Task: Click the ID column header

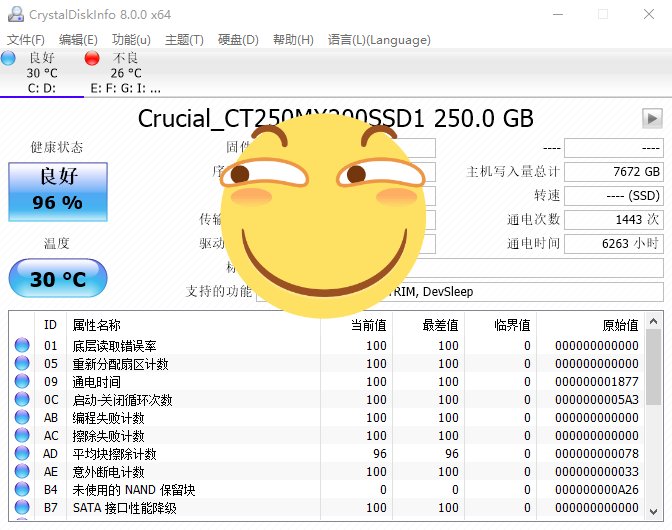Action: click(x=50, y=325)
